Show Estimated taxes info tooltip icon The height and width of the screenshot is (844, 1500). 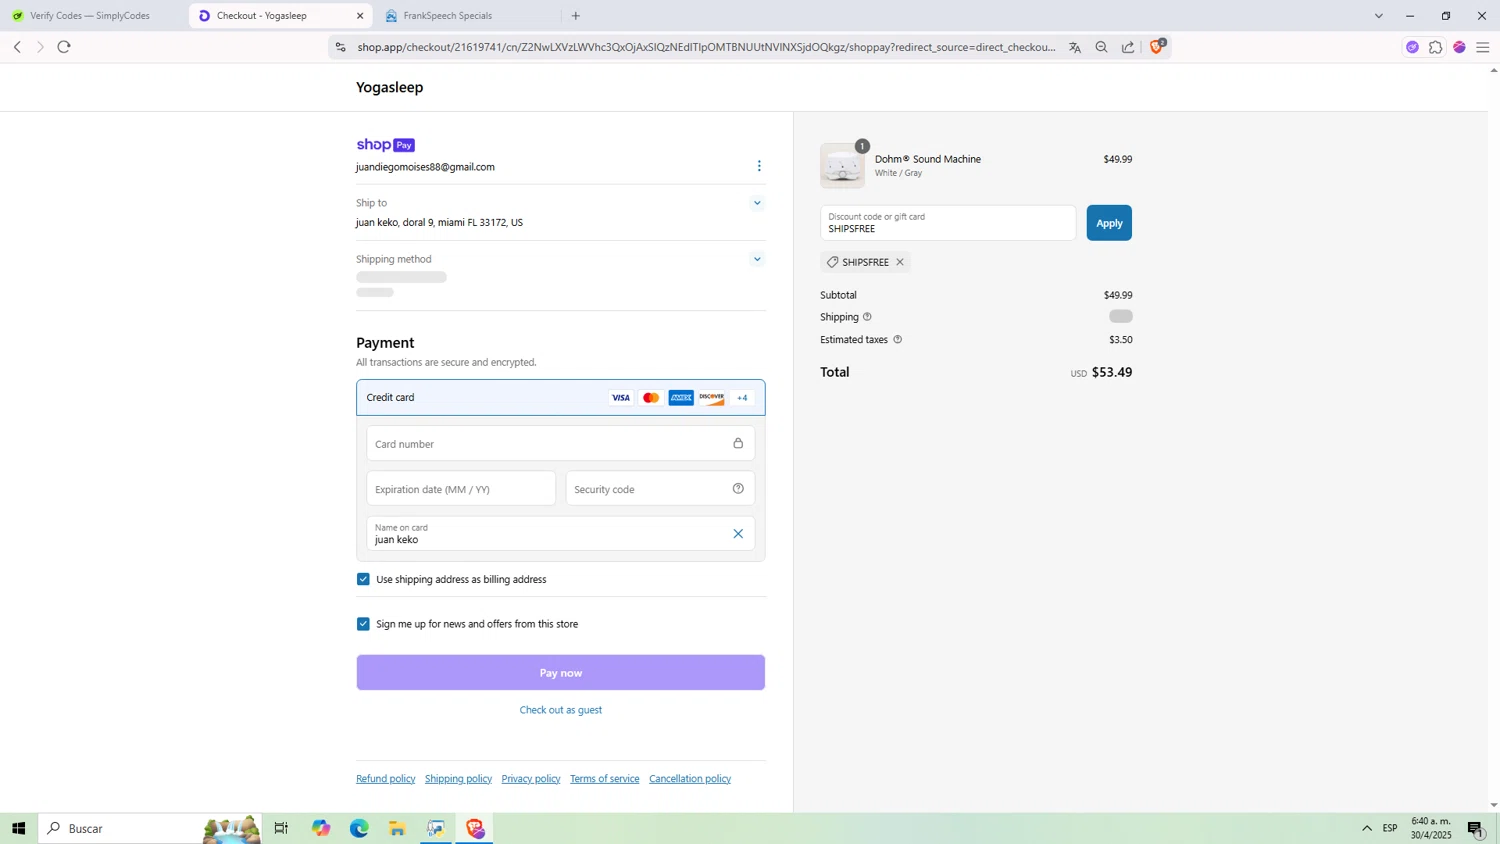point(897,340)
